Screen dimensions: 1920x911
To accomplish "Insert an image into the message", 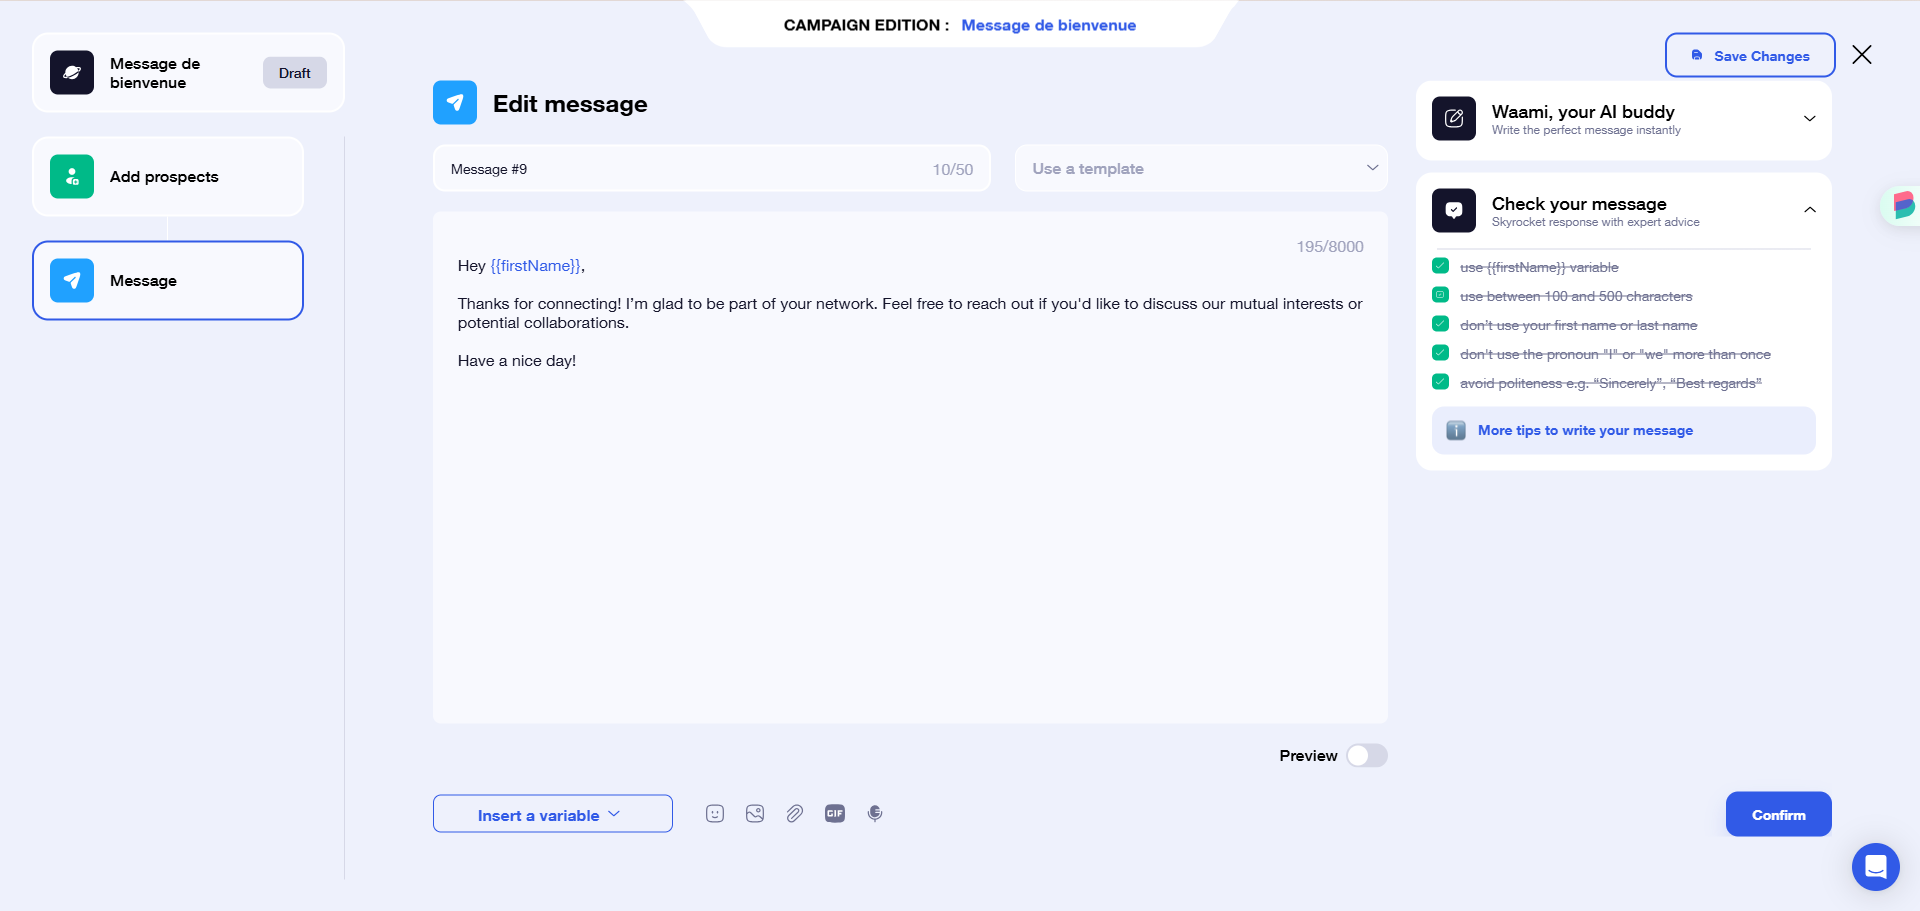I will tap(755, 813).
